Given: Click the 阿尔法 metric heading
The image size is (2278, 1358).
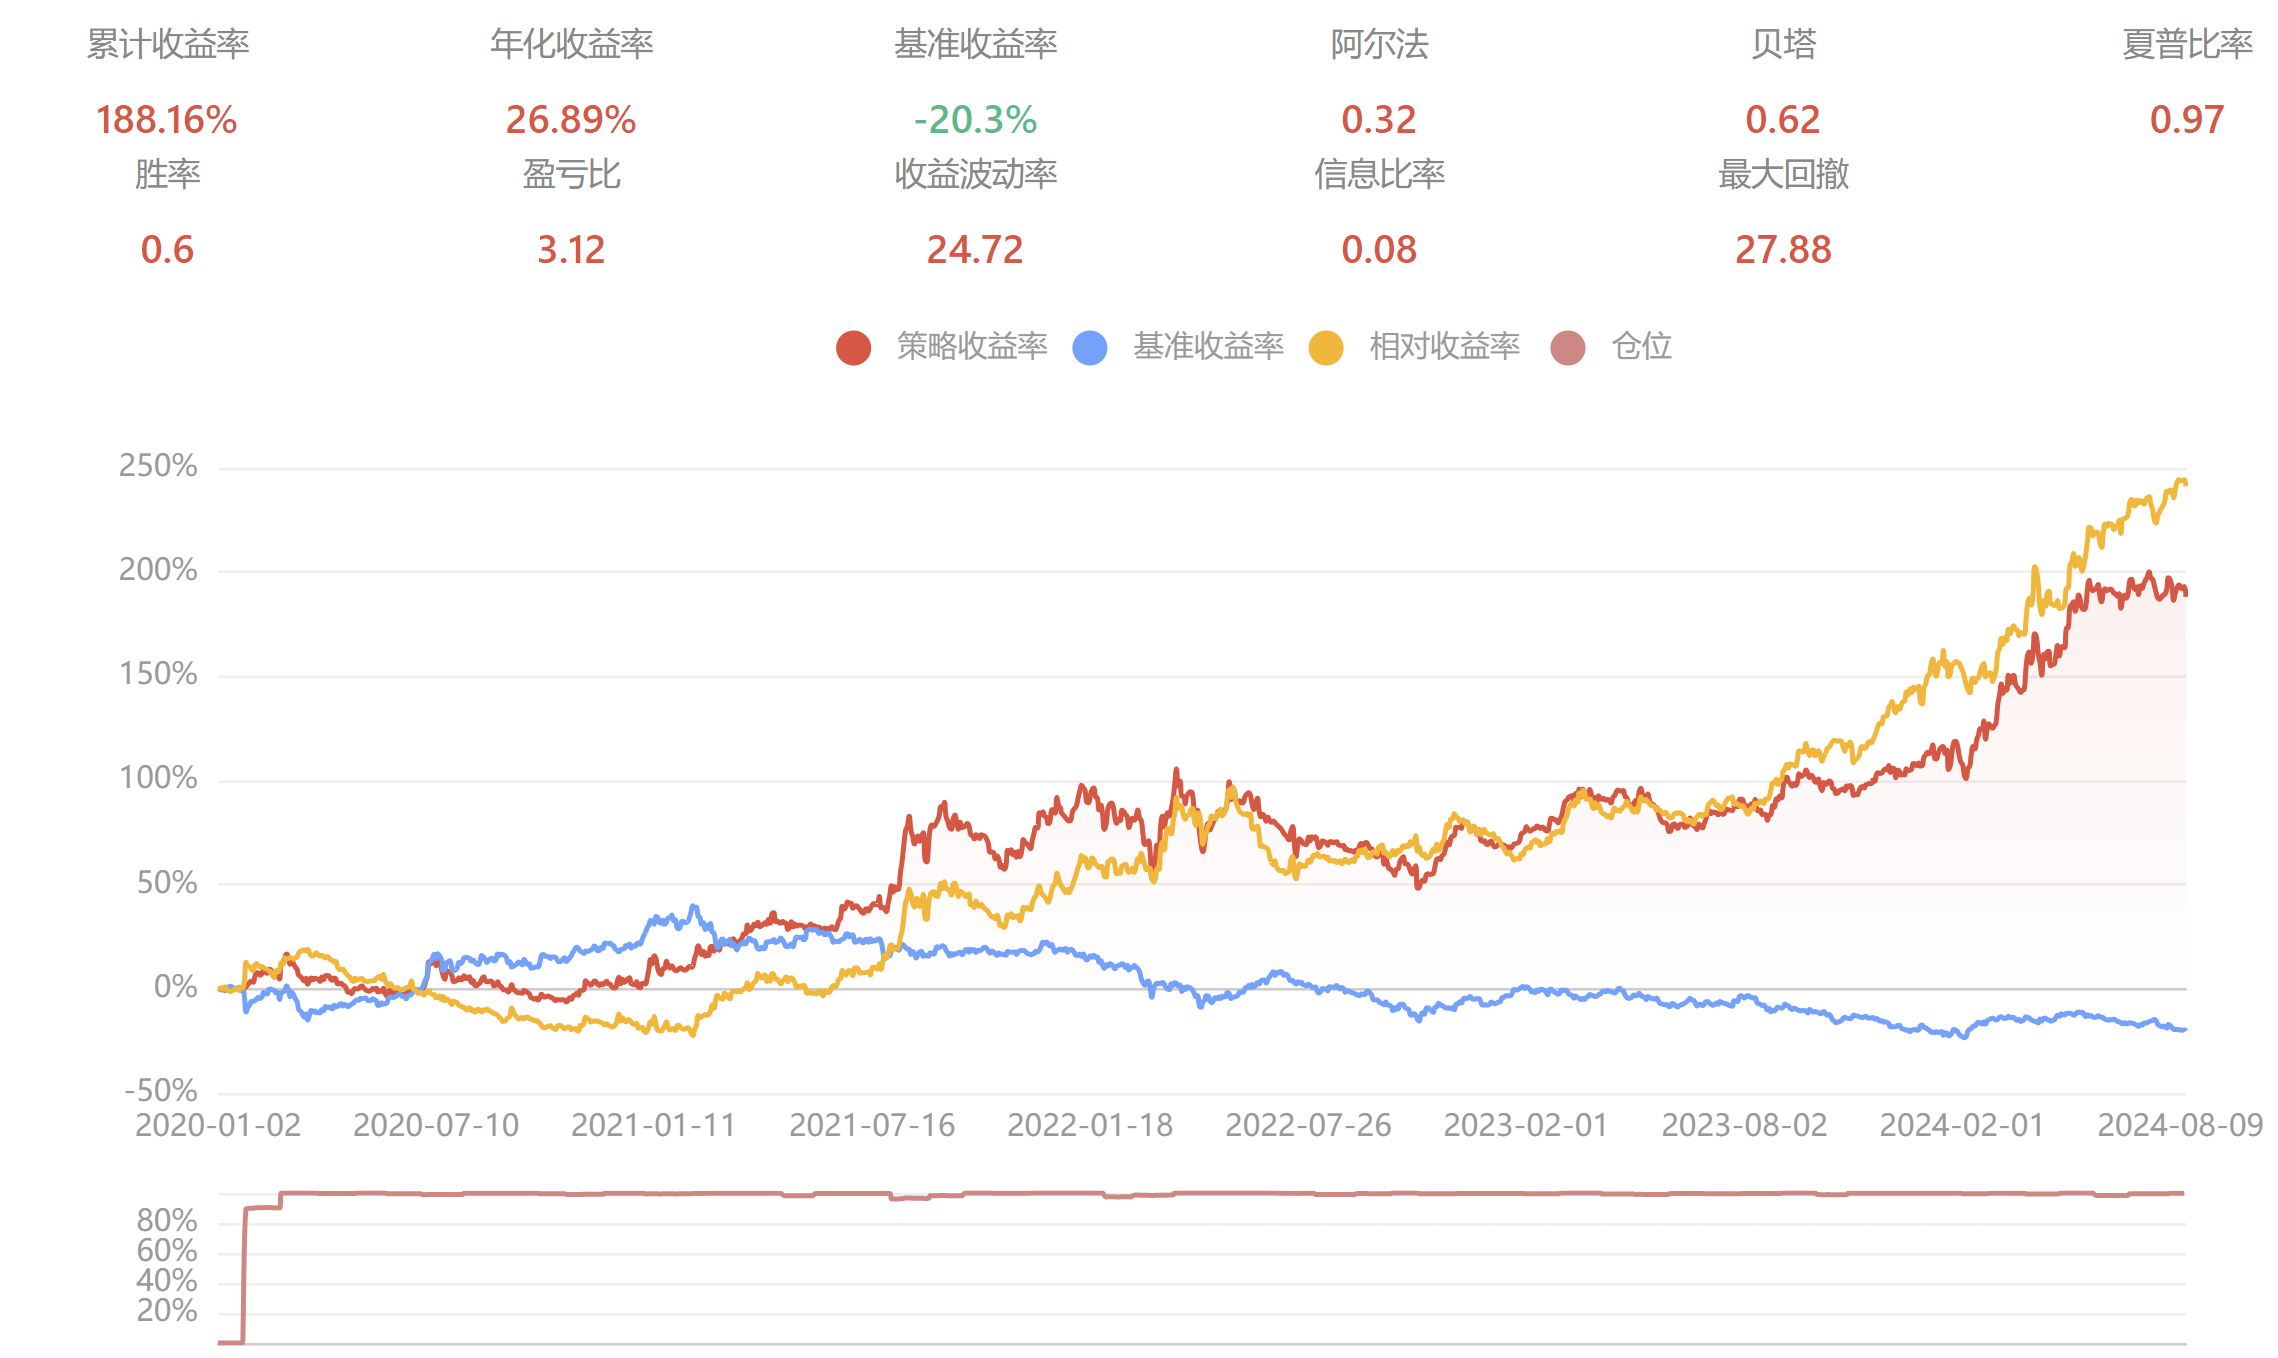Looking at the screenshot, I should (x=1379, y=44).
